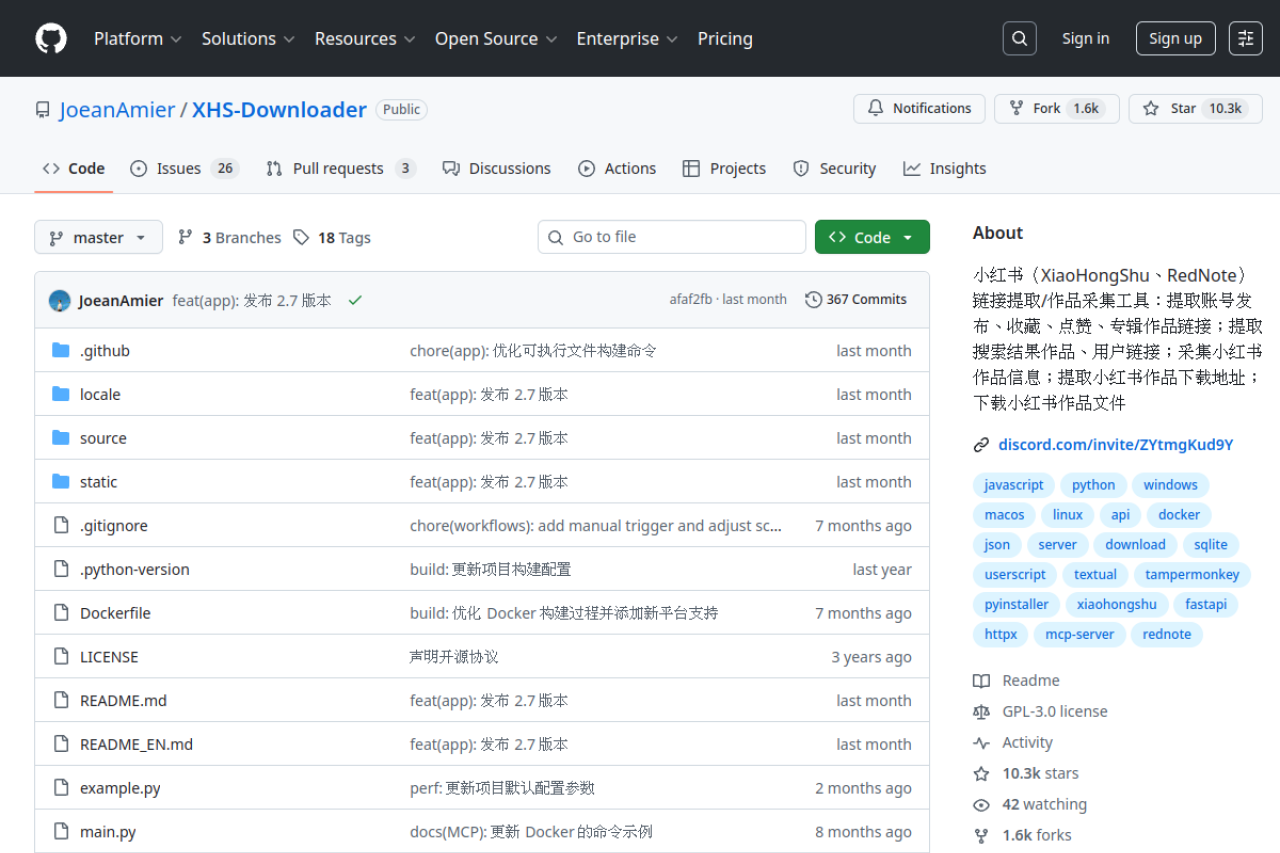The height and width of the screenshot is (853, 1280).
Task: Click the Go to file search field
Action: 671,237
